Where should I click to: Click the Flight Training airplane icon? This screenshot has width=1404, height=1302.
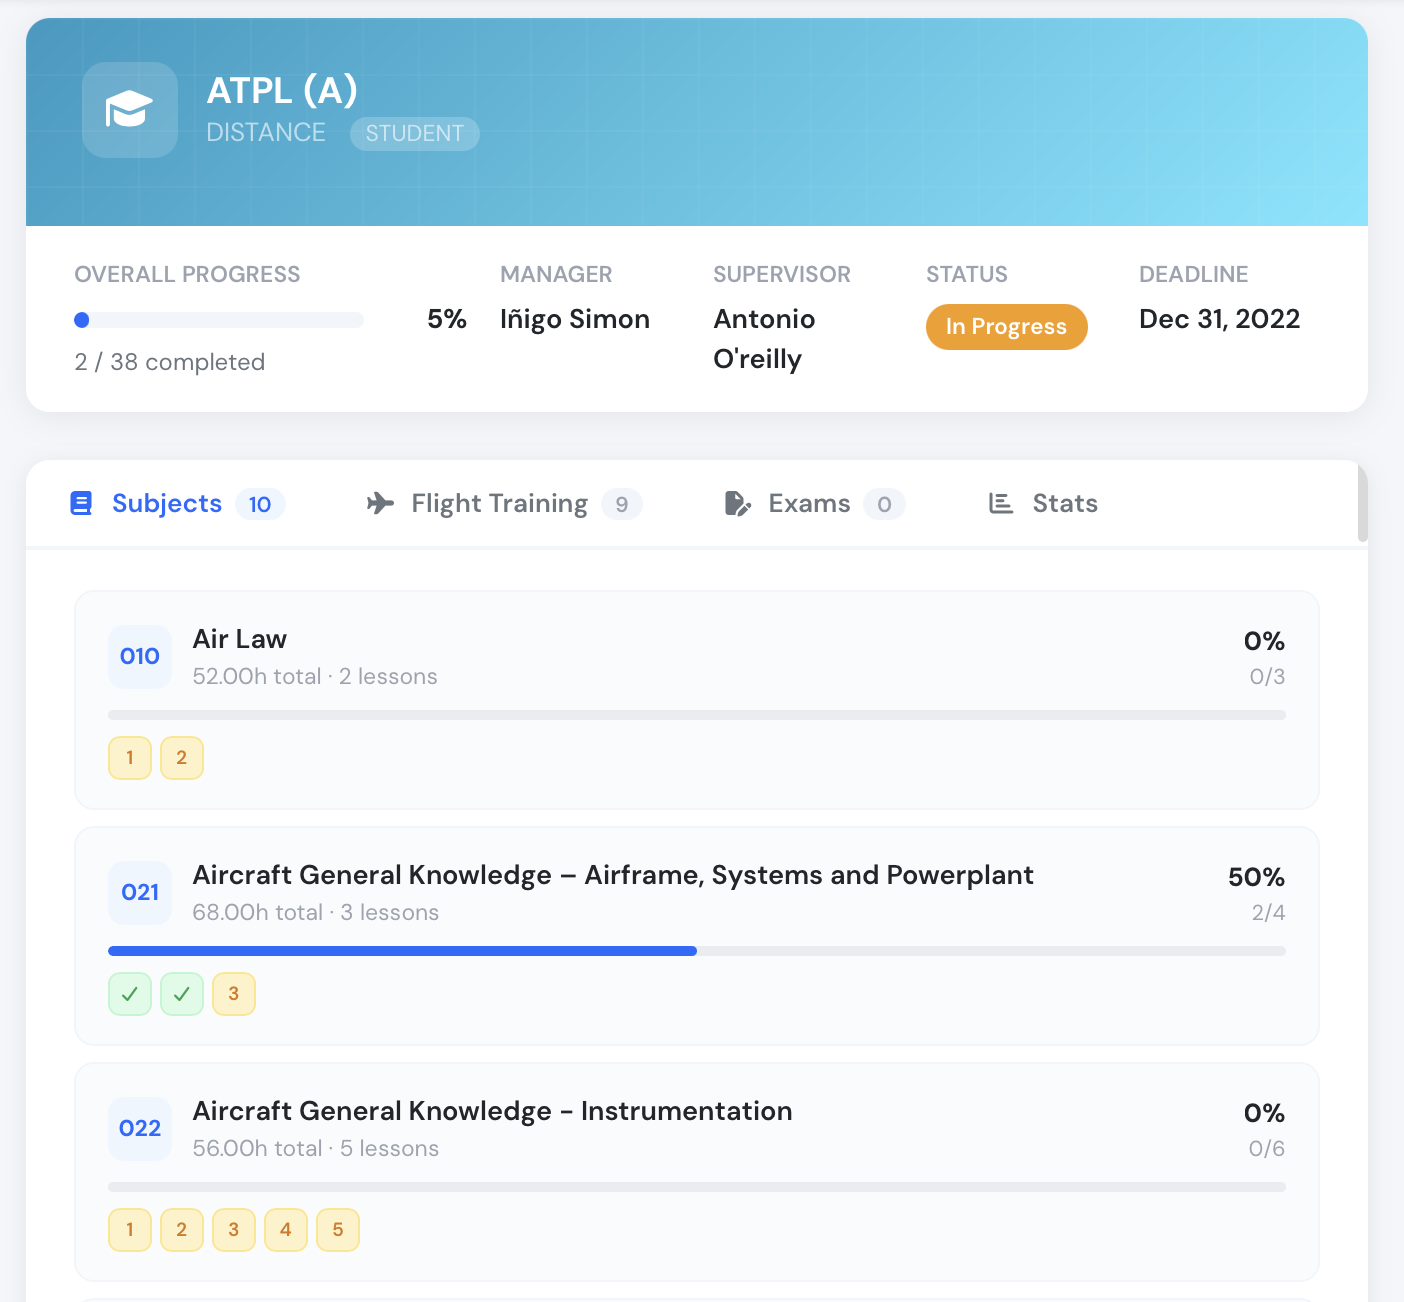pos(380,503)
